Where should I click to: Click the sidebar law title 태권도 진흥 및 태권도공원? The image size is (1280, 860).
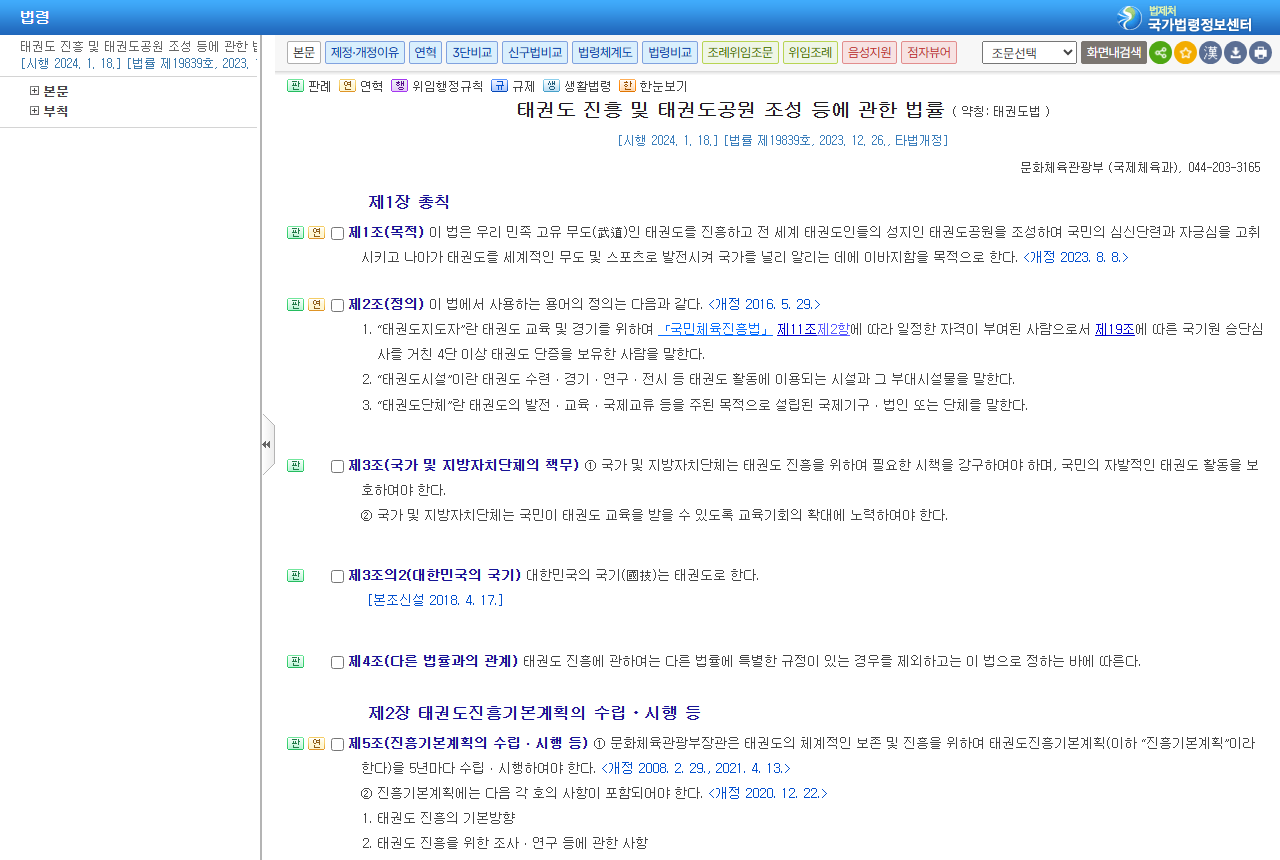tap(138, 46)
